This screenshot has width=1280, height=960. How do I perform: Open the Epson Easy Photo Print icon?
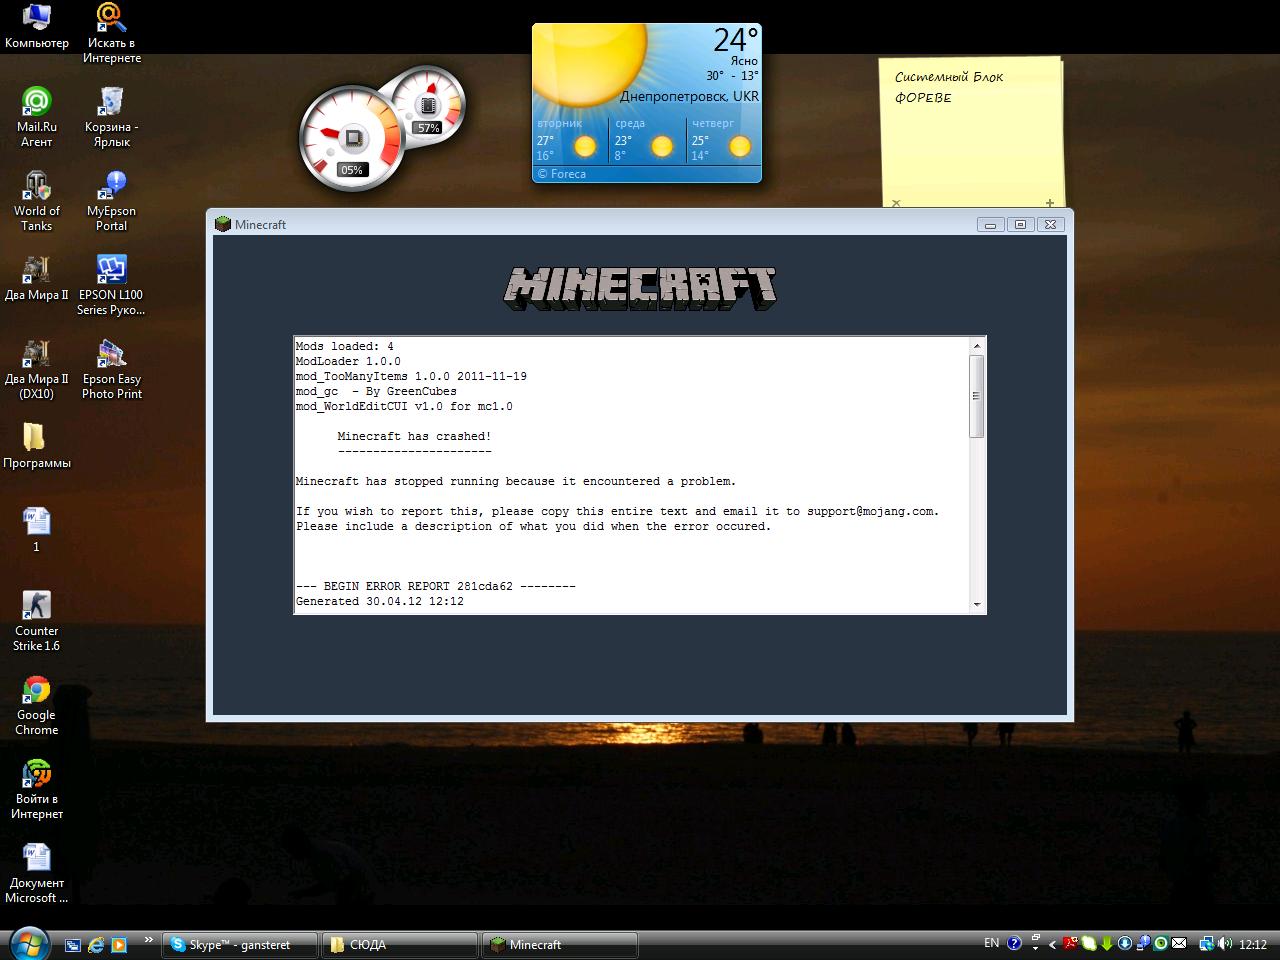pos(111,370)
